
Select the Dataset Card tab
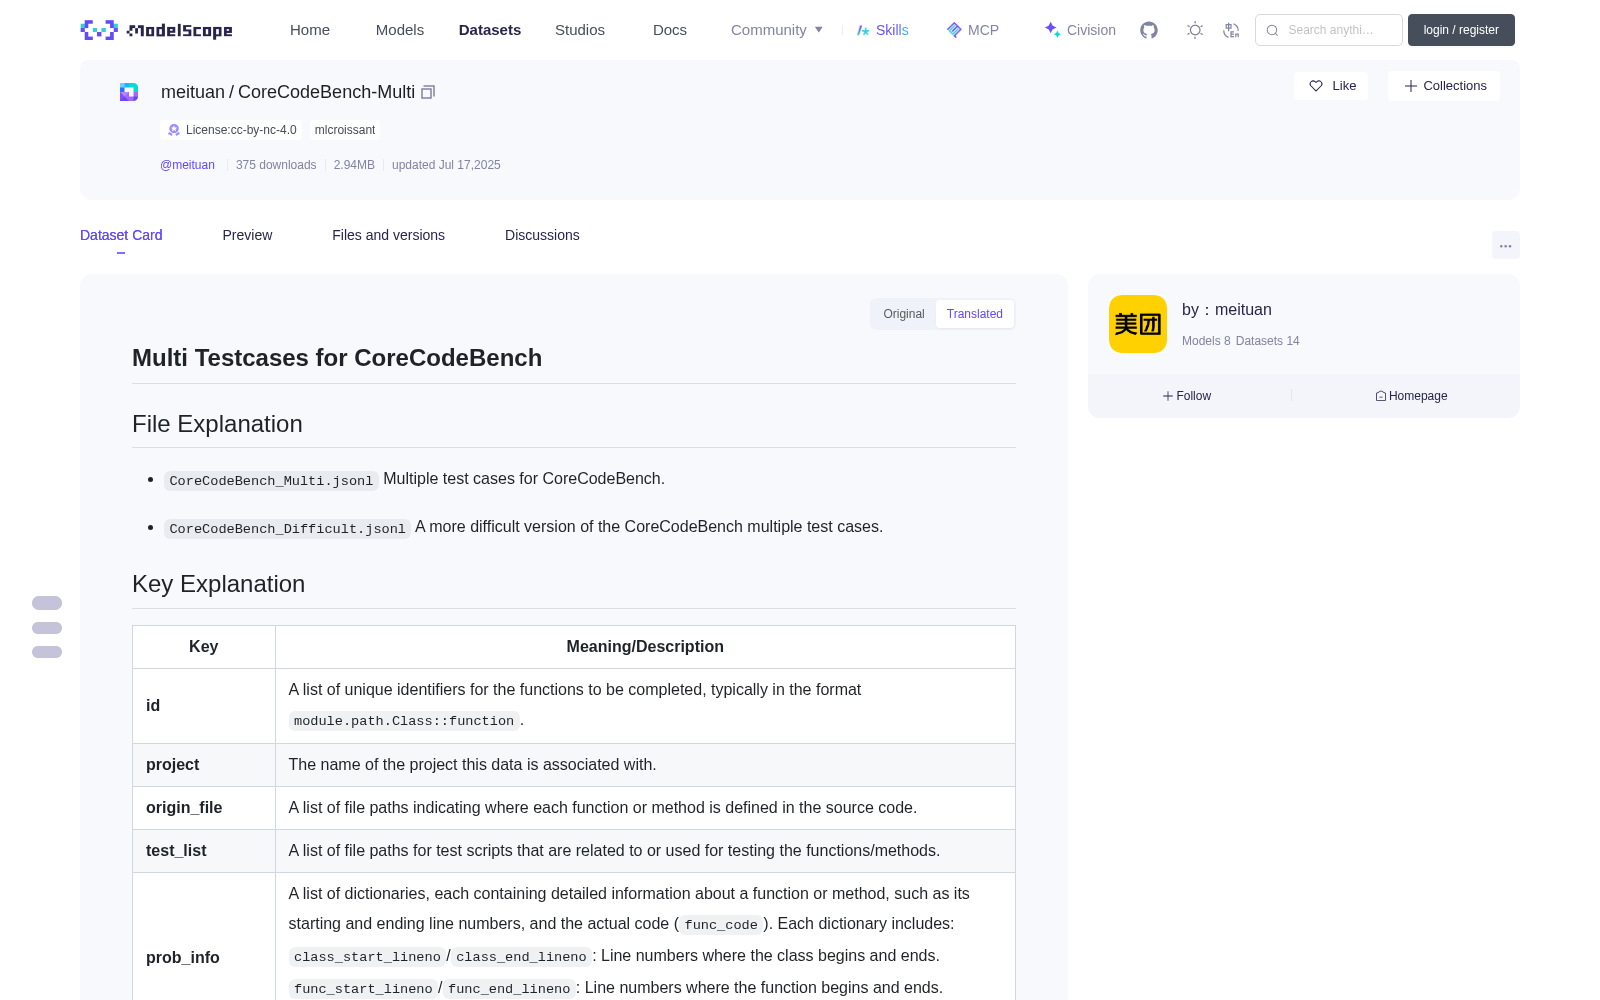pos(121,235)
